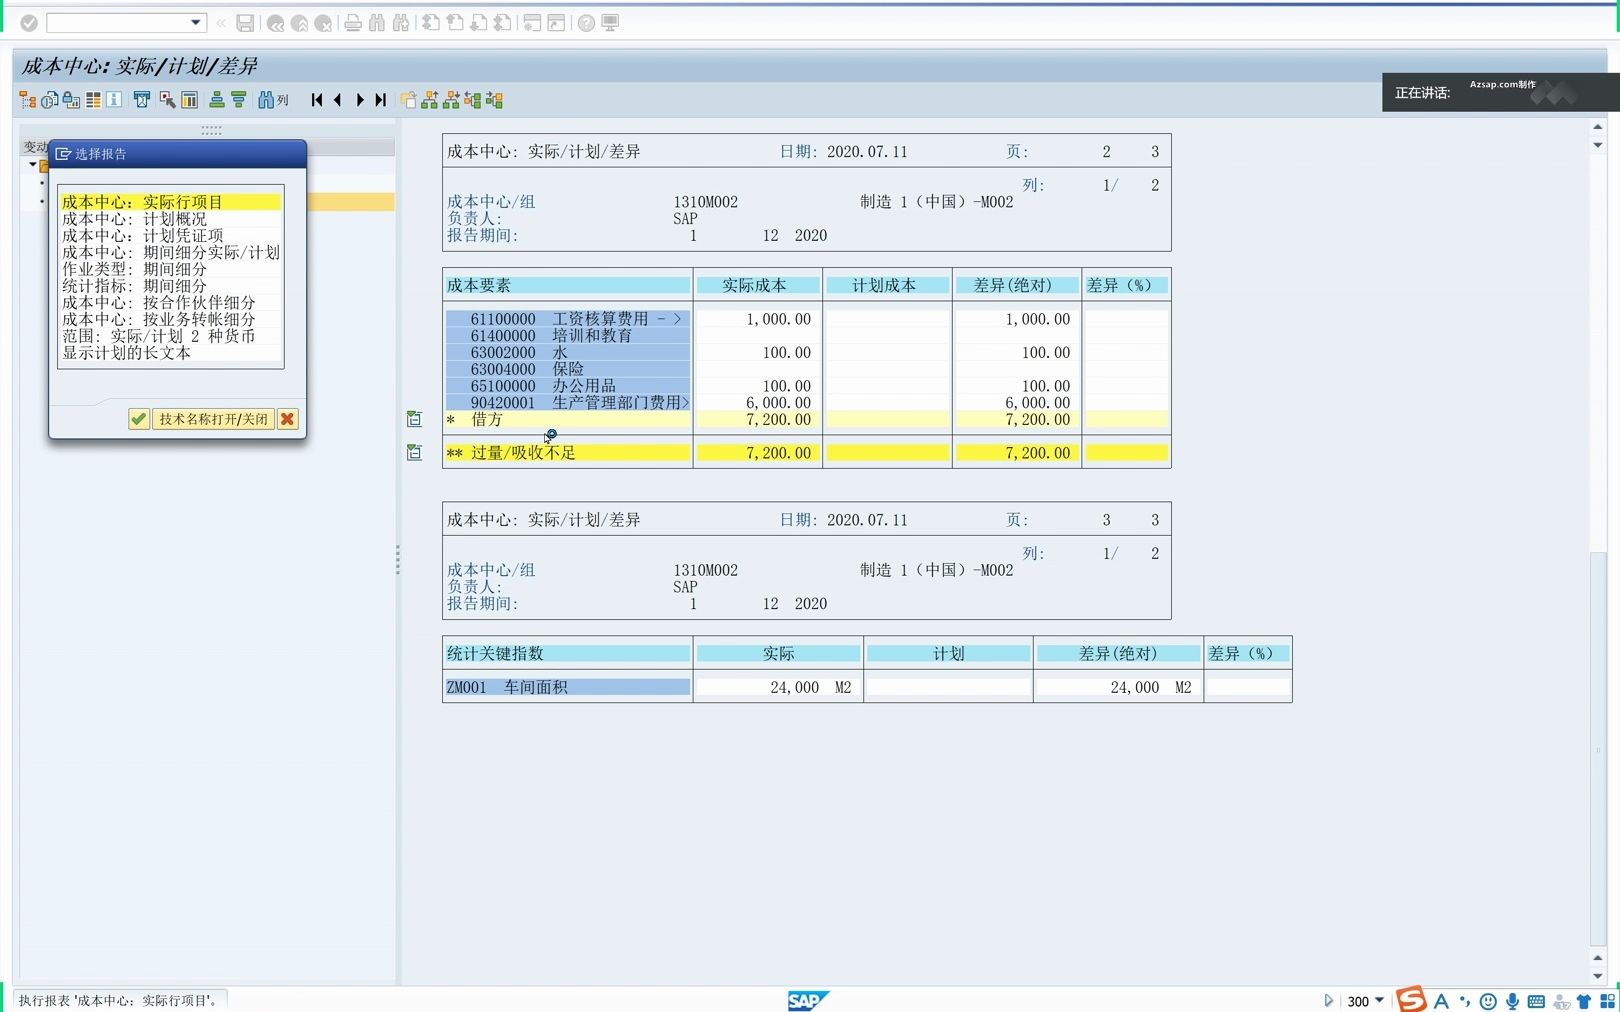Select 成本中心: 按业务转帐细分 entry
This screenshot has width=1620, height=1012.
tap(170, 320)
